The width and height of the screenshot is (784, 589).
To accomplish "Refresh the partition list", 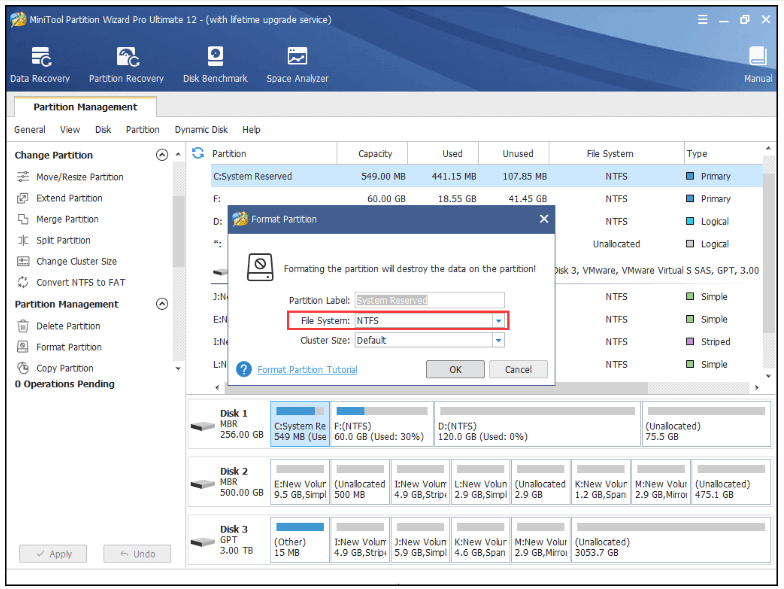I will (x=198, y=153).
